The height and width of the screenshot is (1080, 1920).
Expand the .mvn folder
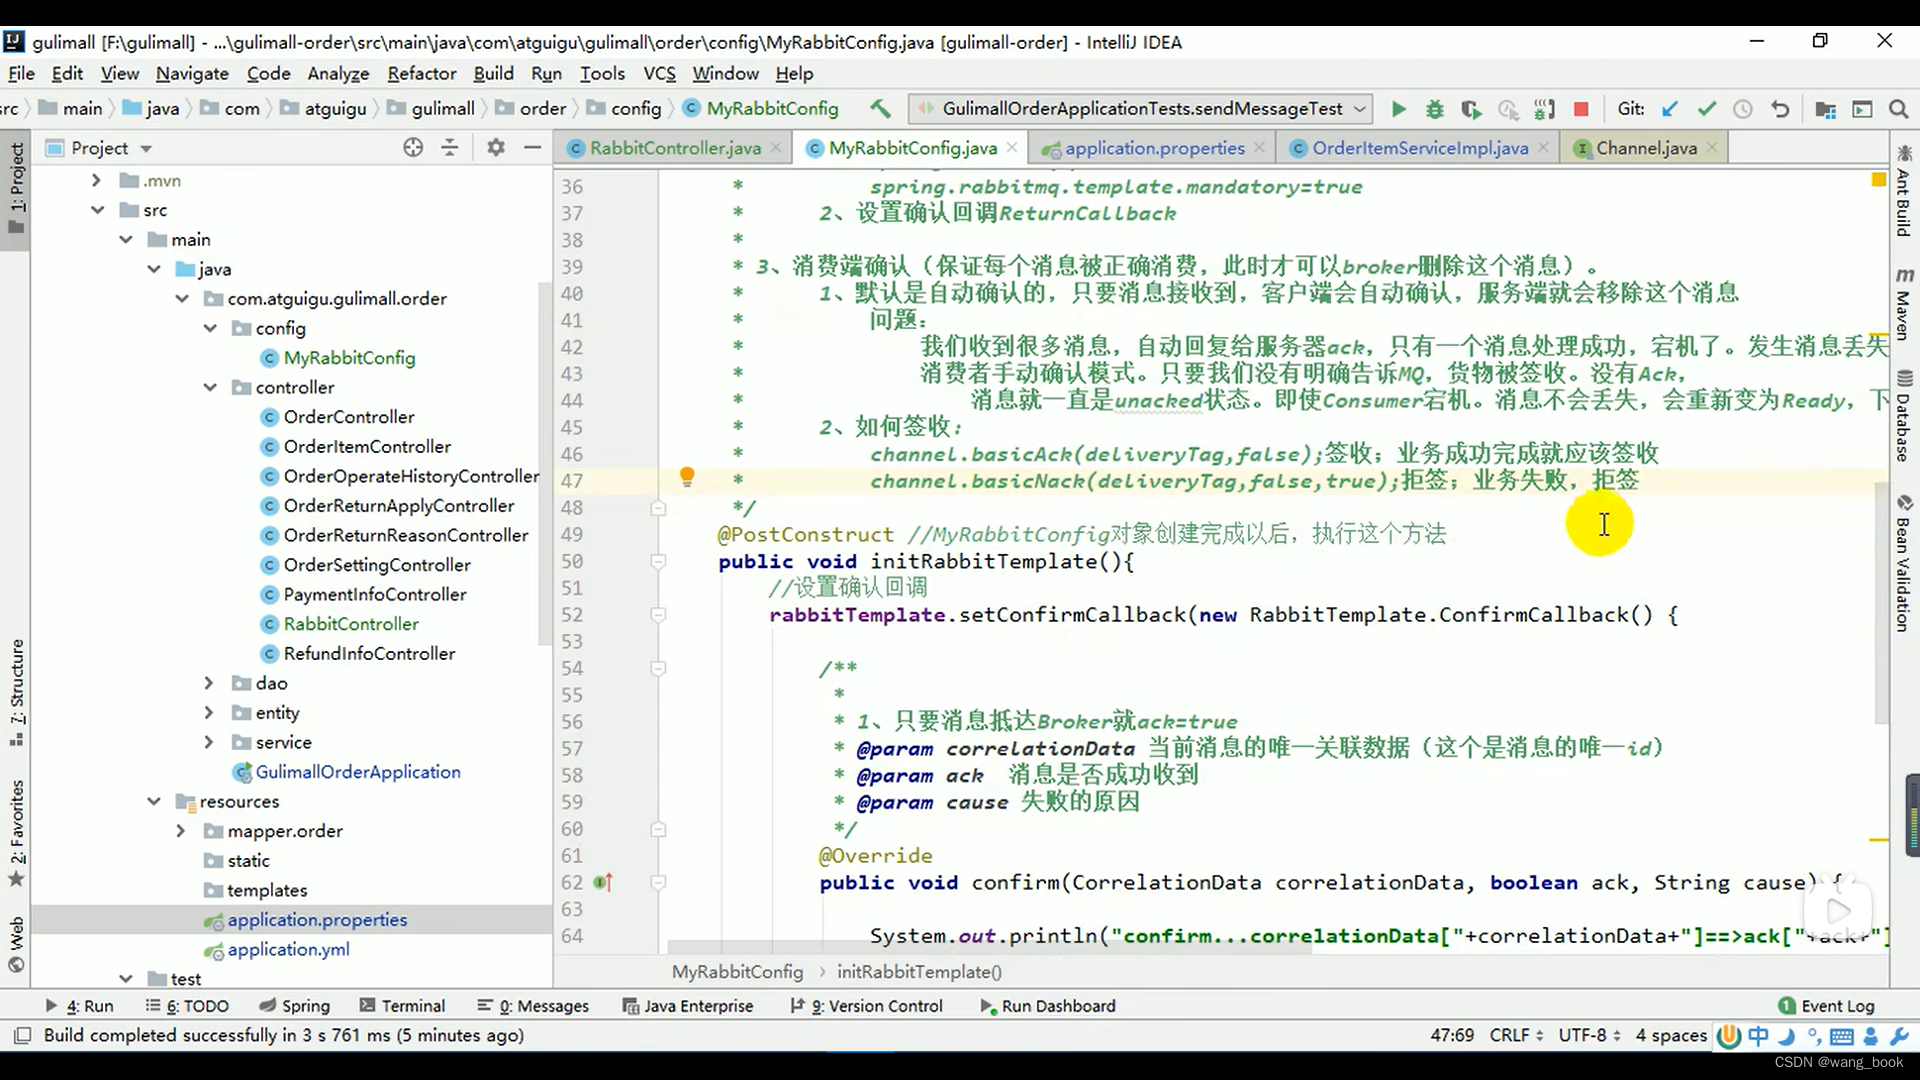96,180
